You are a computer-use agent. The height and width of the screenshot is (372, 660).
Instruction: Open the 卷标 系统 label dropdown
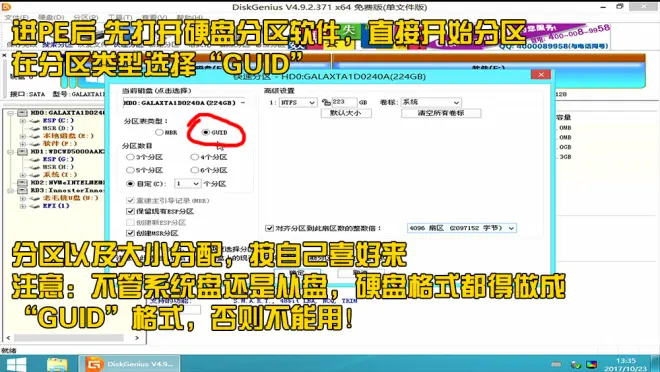[431, 102]
